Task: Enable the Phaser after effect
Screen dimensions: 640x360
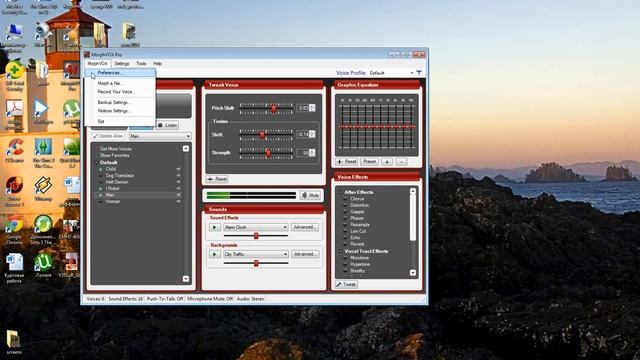Action: coord(345,218)
